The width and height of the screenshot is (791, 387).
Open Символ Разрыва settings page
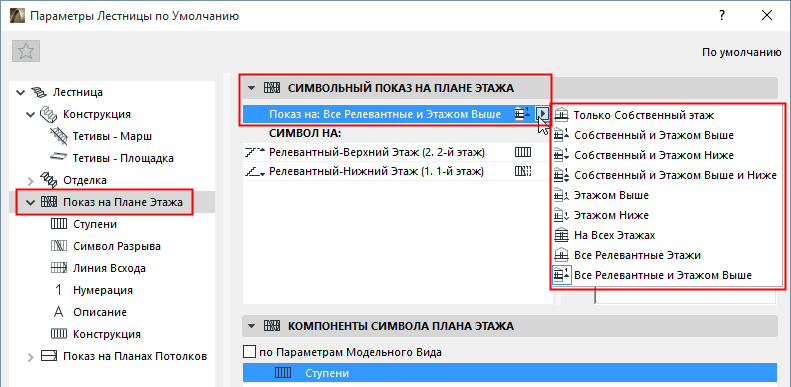(117, 246)
